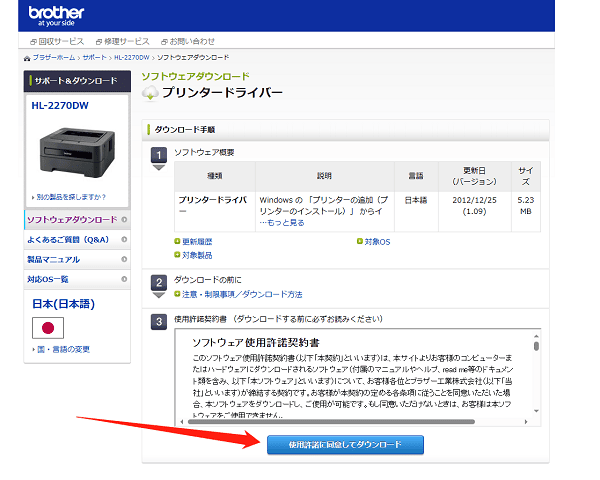Go to サポート breadcrumb link
Viewport: 600px width, 480px height.
coord(95,57)
